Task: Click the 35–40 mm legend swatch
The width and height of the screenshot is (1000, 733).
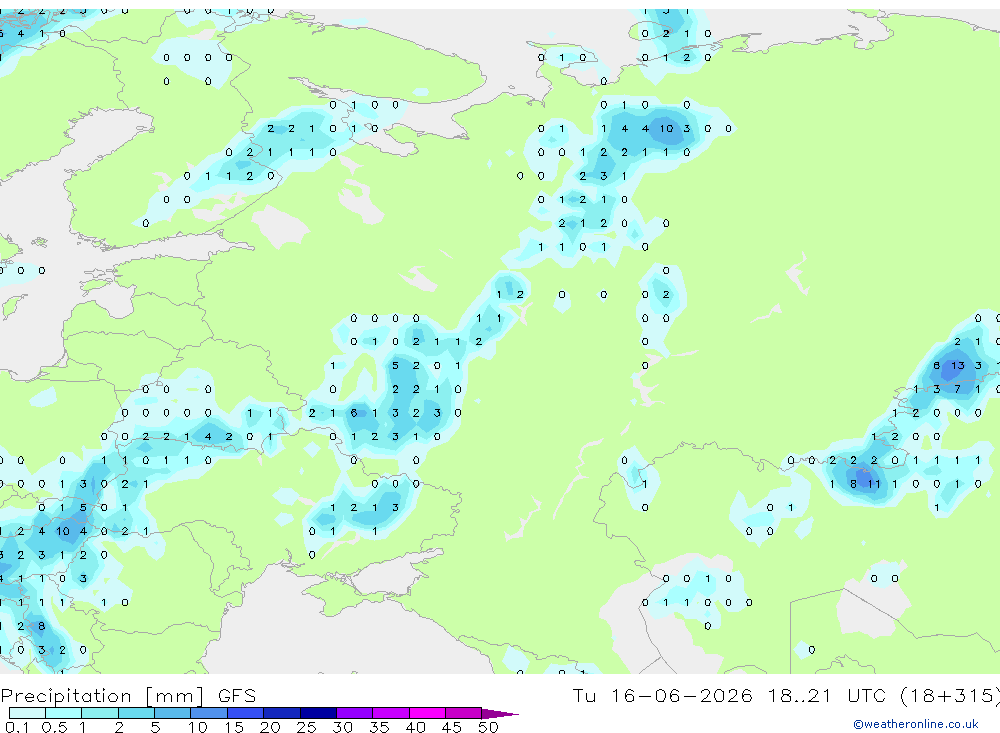Action: (391, 713)
